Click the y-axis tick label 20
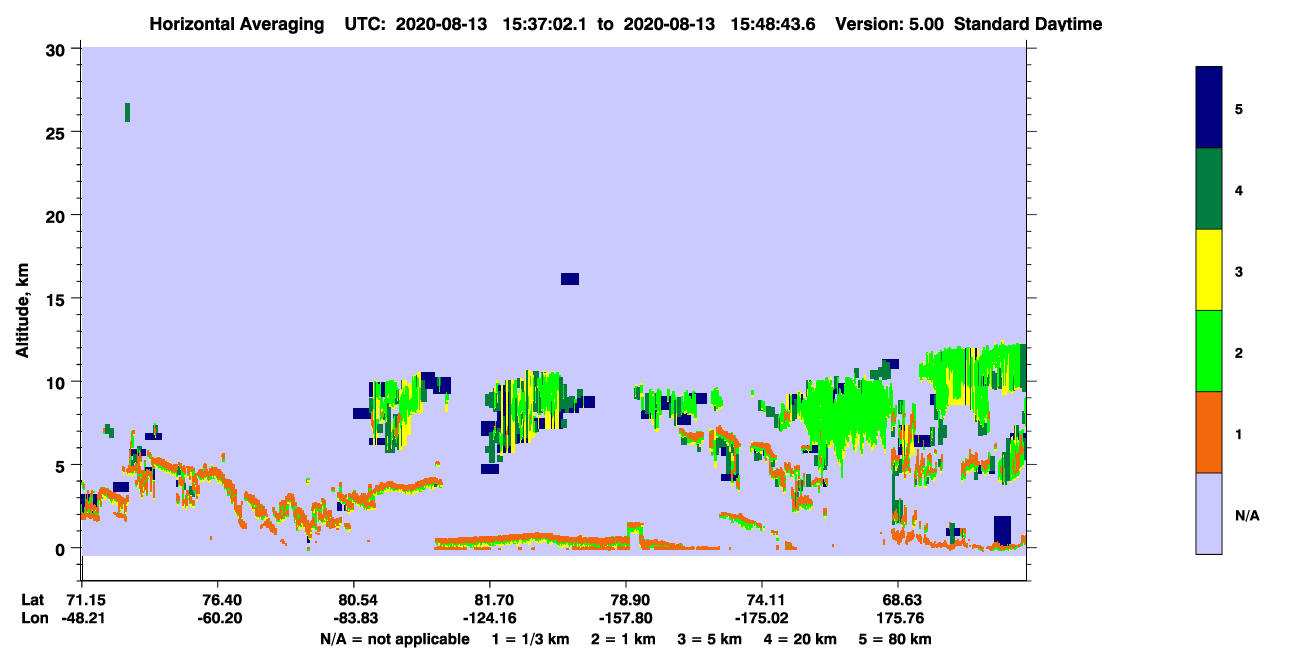The height and width of the screenshot is (667, 1300). [x=58, y=216]
